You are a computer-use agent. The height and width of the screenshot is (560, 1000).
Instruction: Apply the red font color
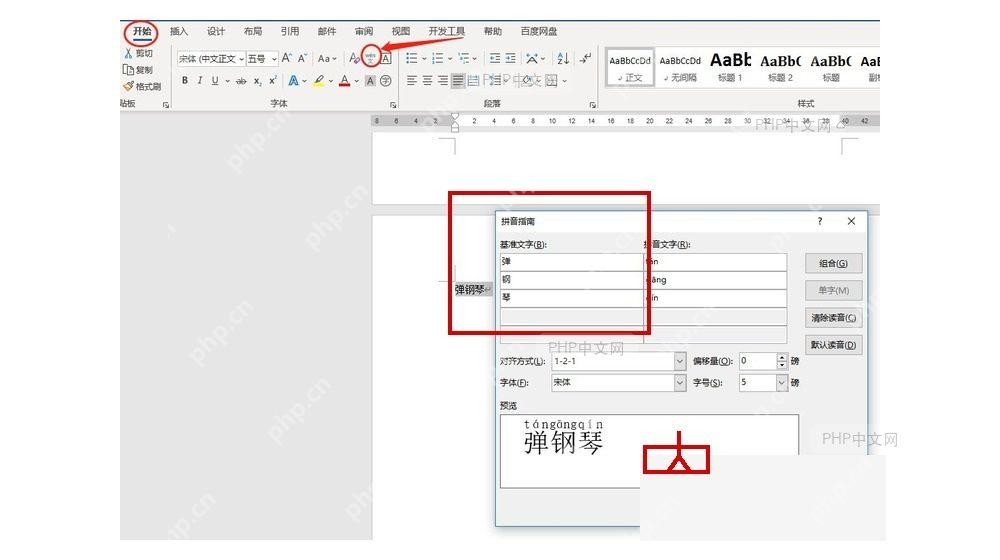(344, 80)
